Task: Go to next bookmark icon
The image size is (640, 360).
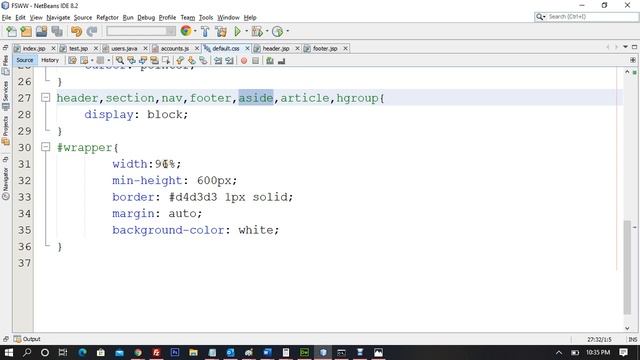Action: (x=191, y=60)
